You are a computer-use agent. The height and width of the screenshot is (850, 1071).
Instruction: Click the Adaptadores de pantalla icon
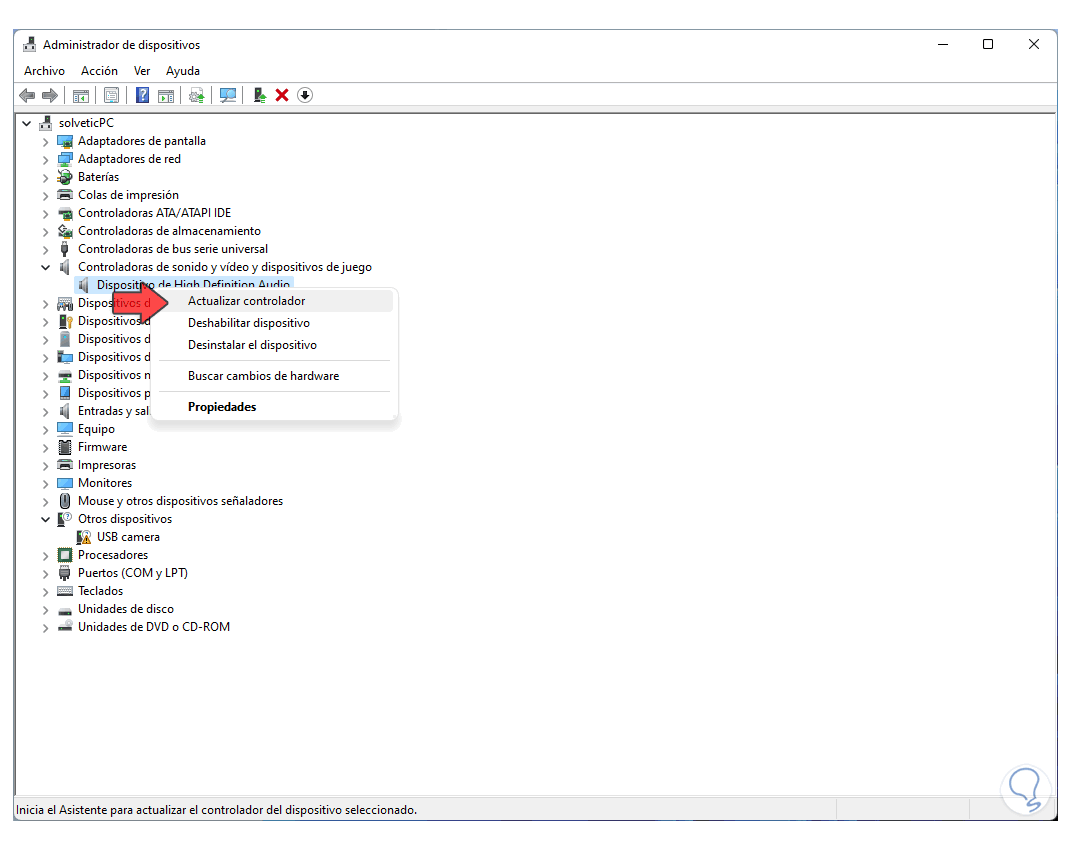(65, 141)
